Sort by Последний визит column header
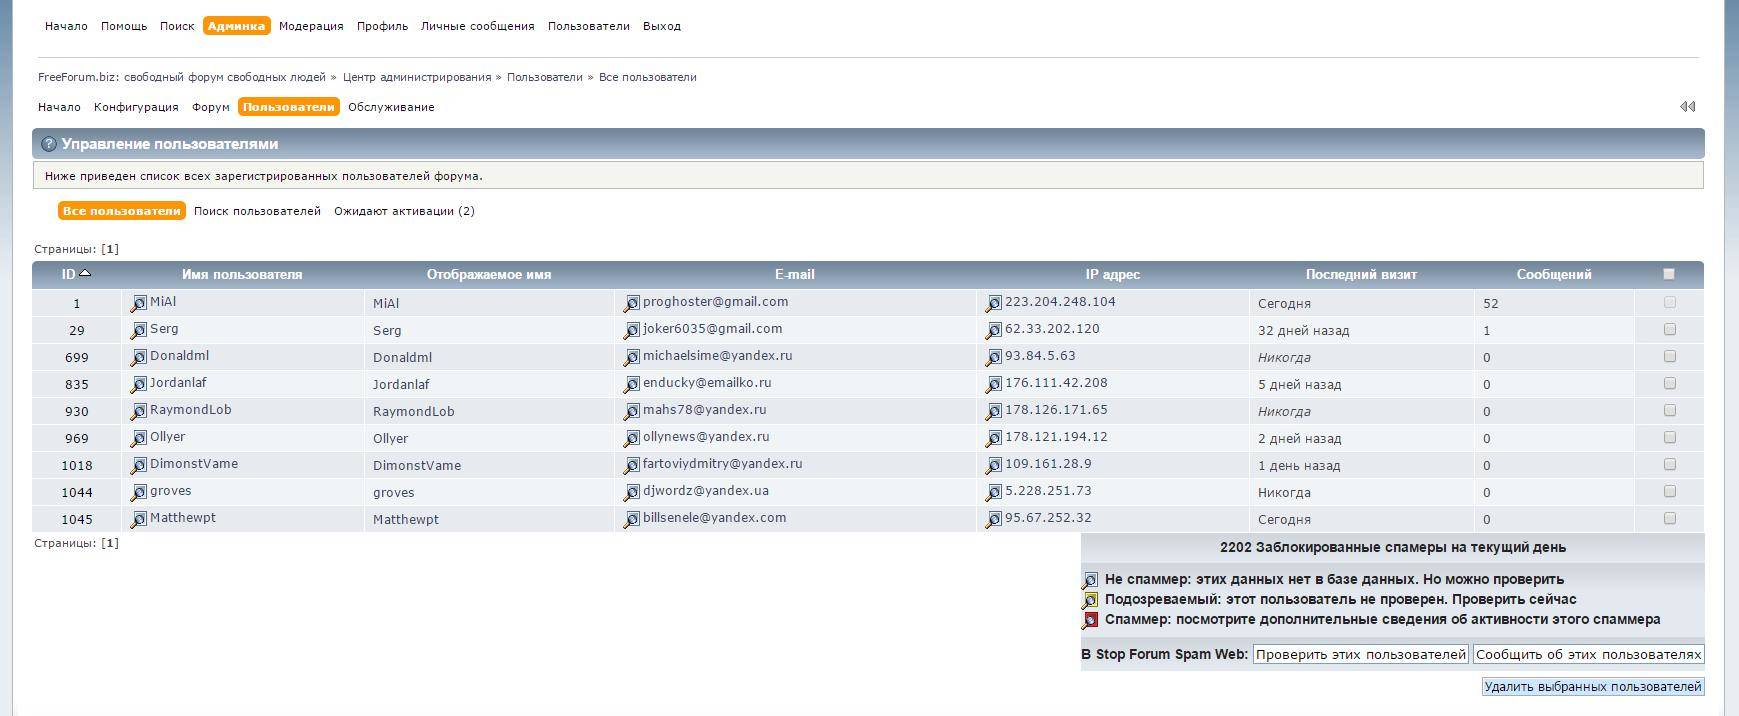This screenshot has height=716, width=1739. [x=1361, y=274]
